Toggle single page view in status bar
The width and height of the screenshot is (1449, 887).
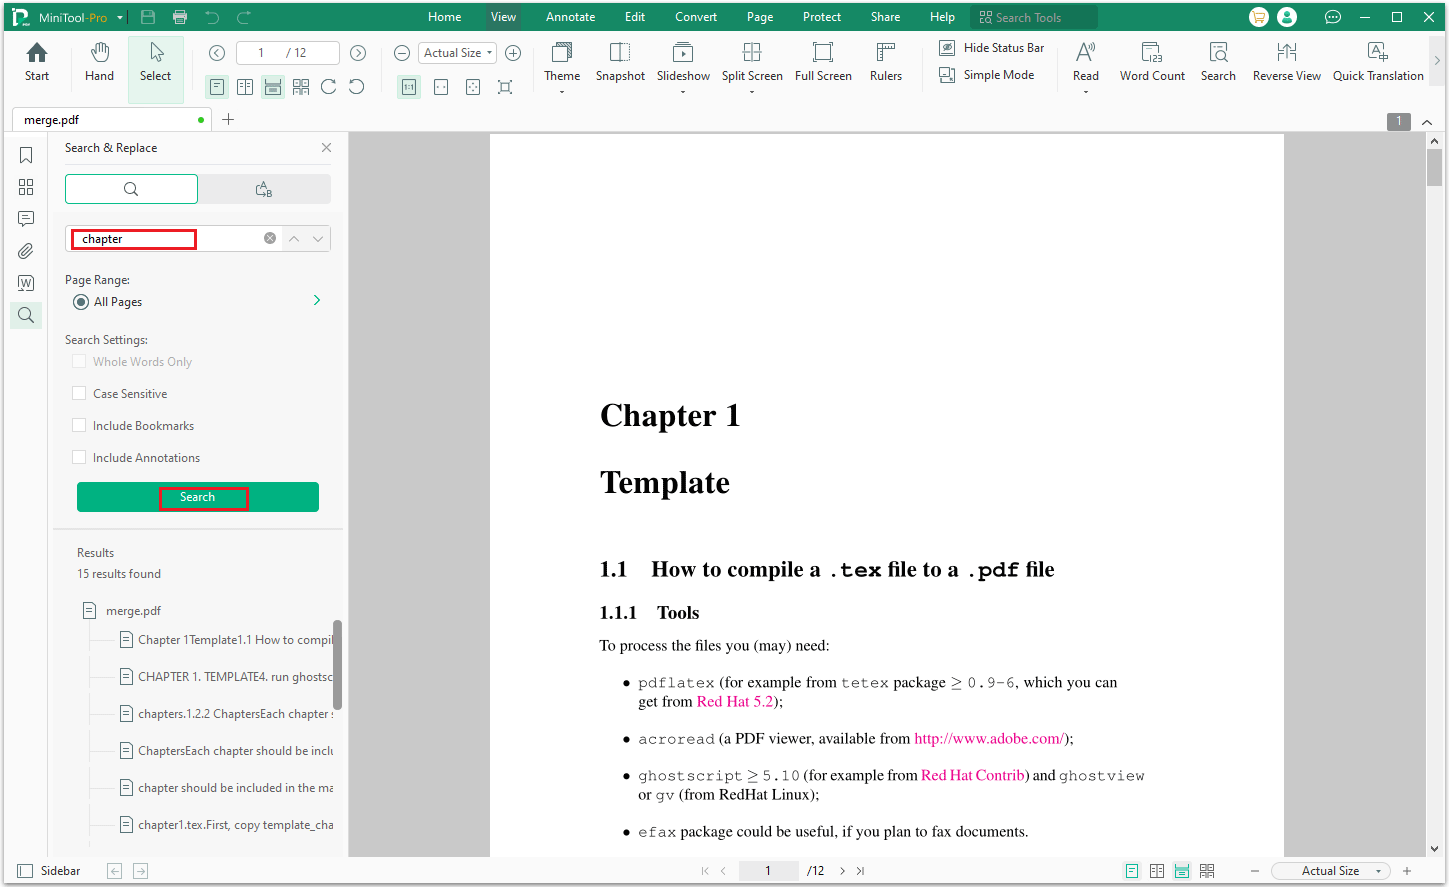(1132, 871)
